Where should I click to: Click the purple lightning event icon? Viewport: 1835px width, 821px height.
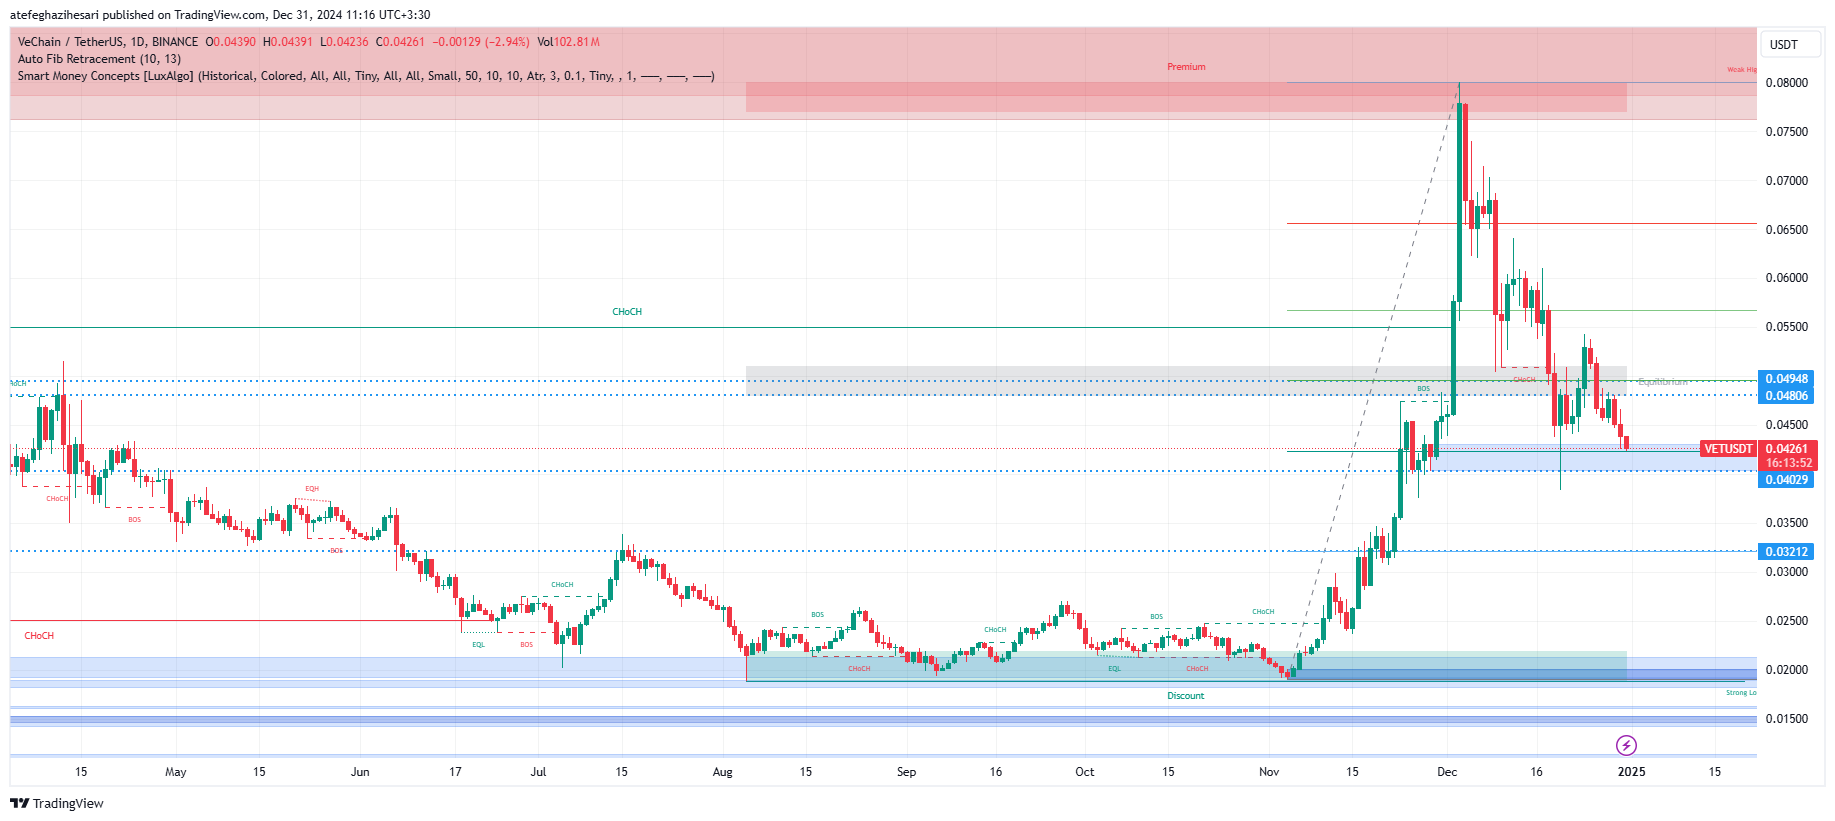click(1626, 745)
